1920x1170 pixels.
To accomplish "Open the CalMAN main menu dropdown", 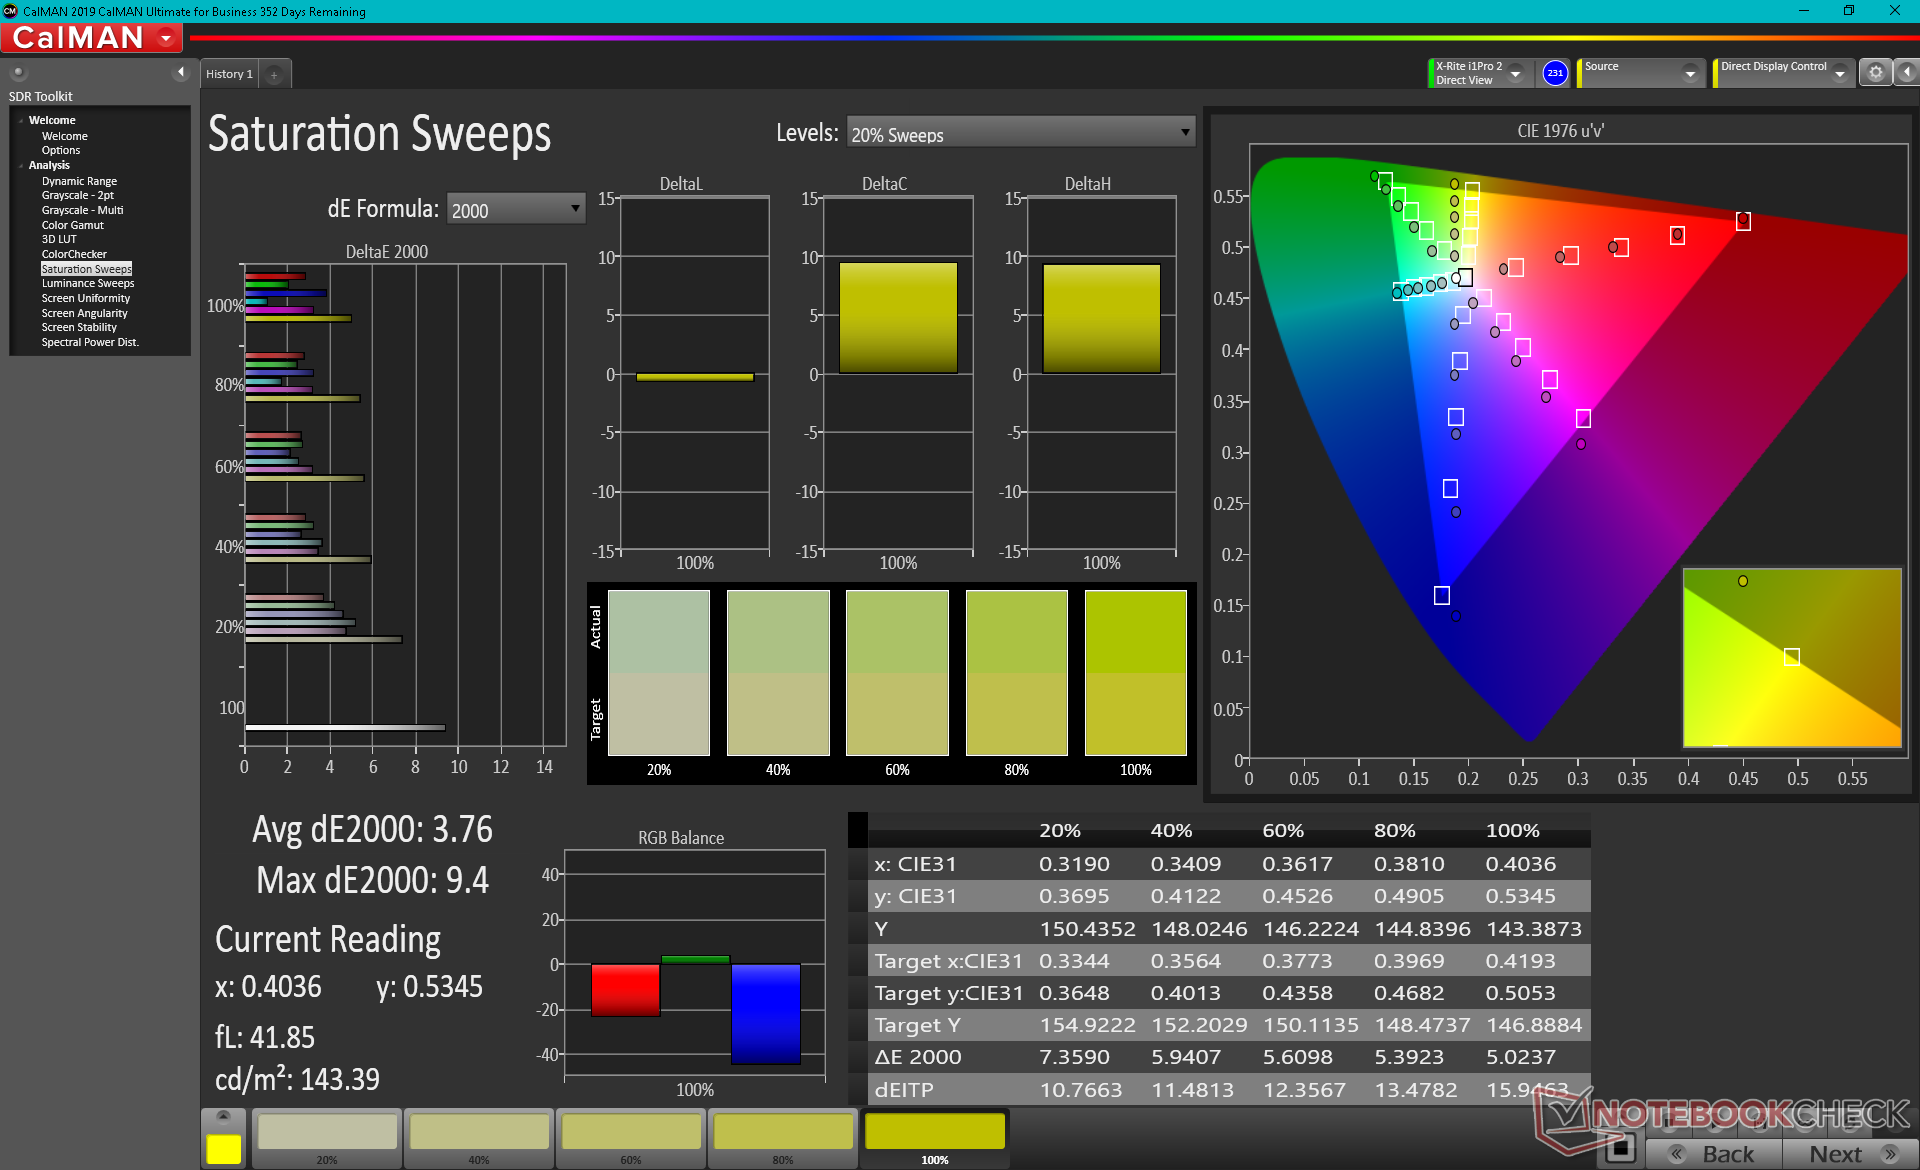I will (x=166, y=38).
